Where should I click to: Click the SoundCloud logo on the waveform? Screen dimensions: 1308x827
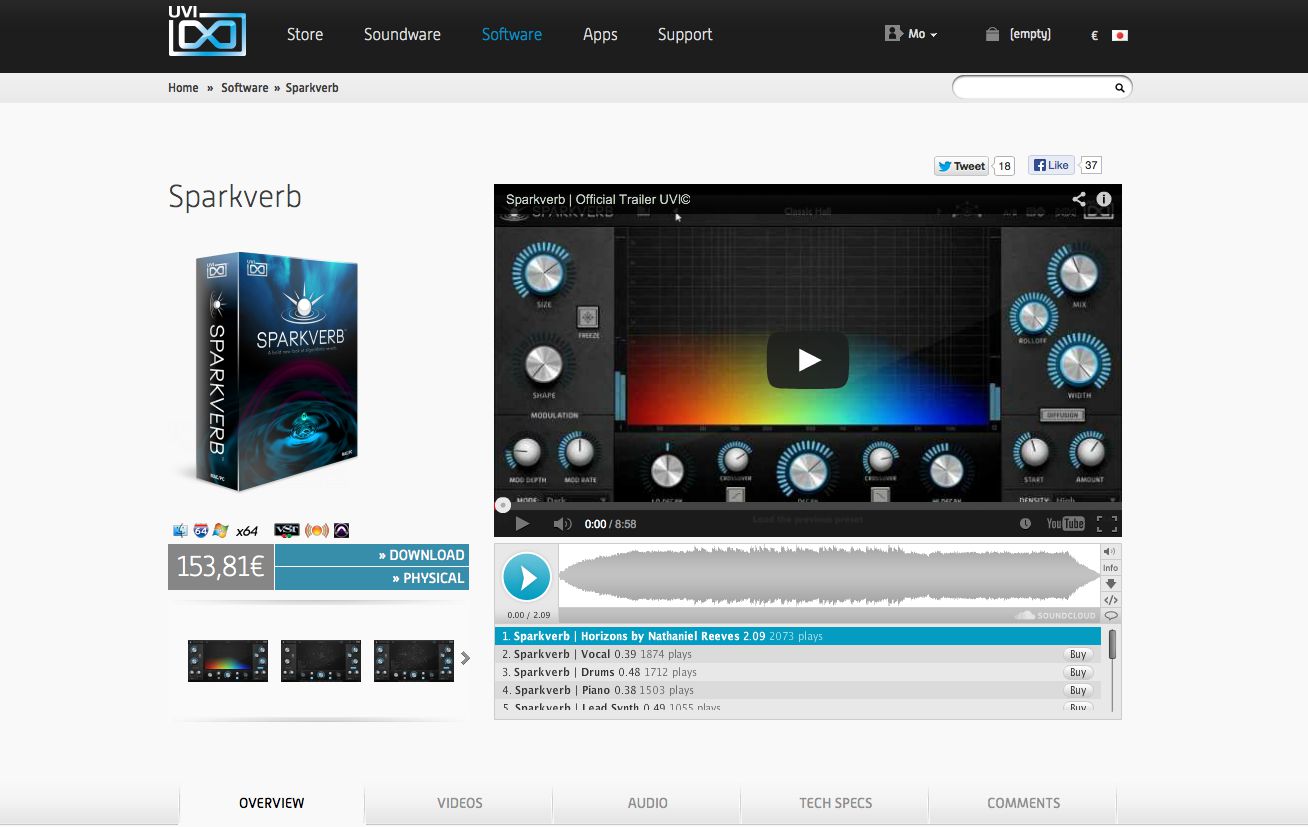(x=1056, y=615)
